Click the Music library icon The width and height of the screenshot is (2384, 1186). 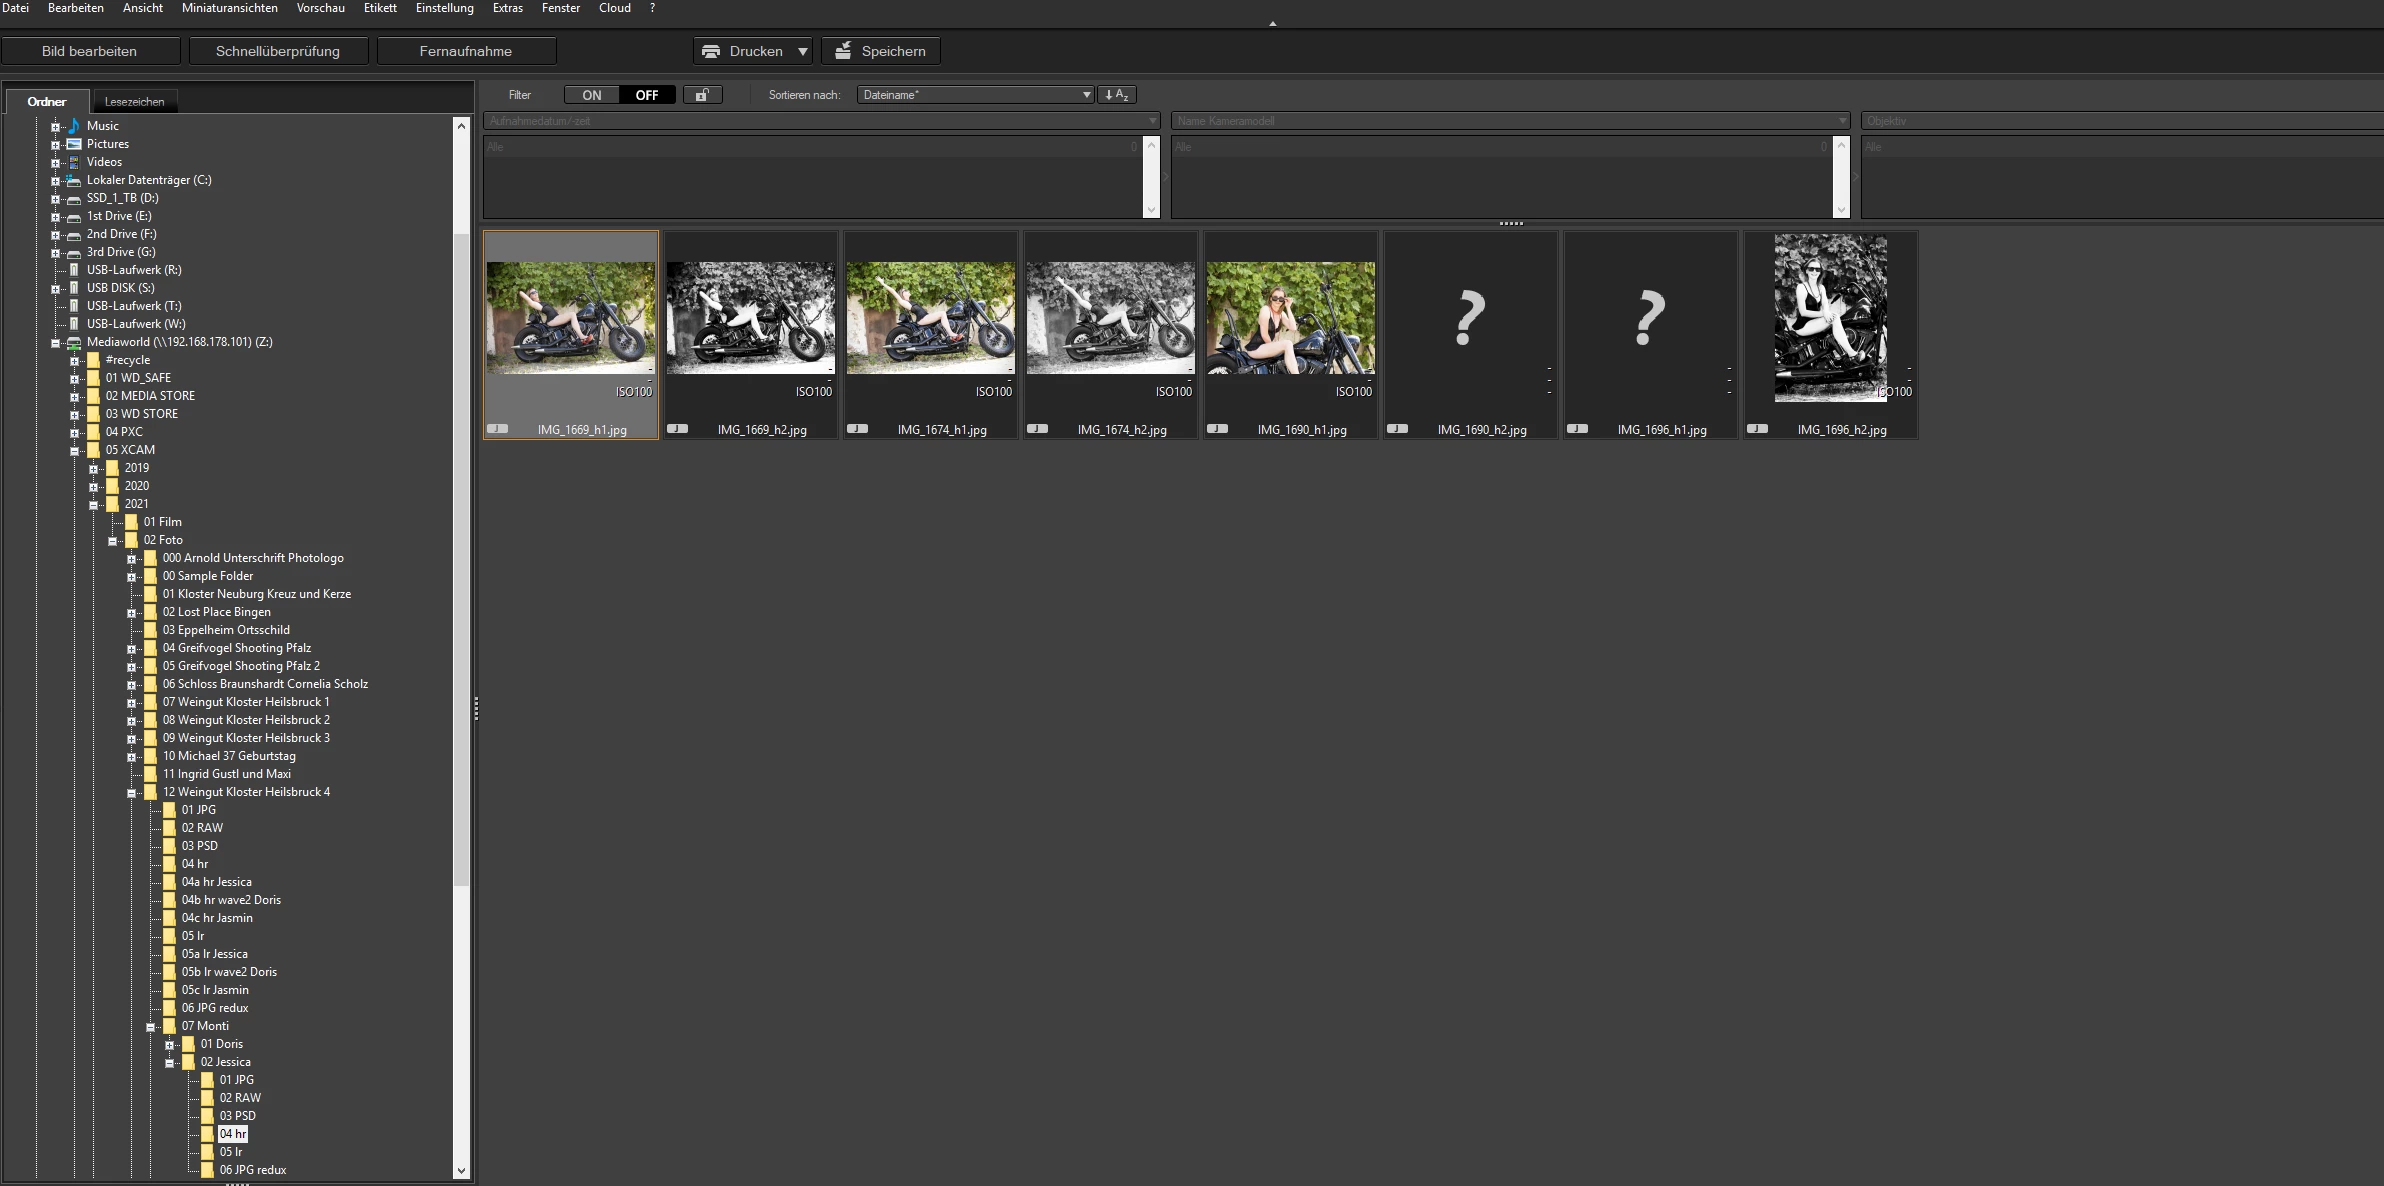74,126
